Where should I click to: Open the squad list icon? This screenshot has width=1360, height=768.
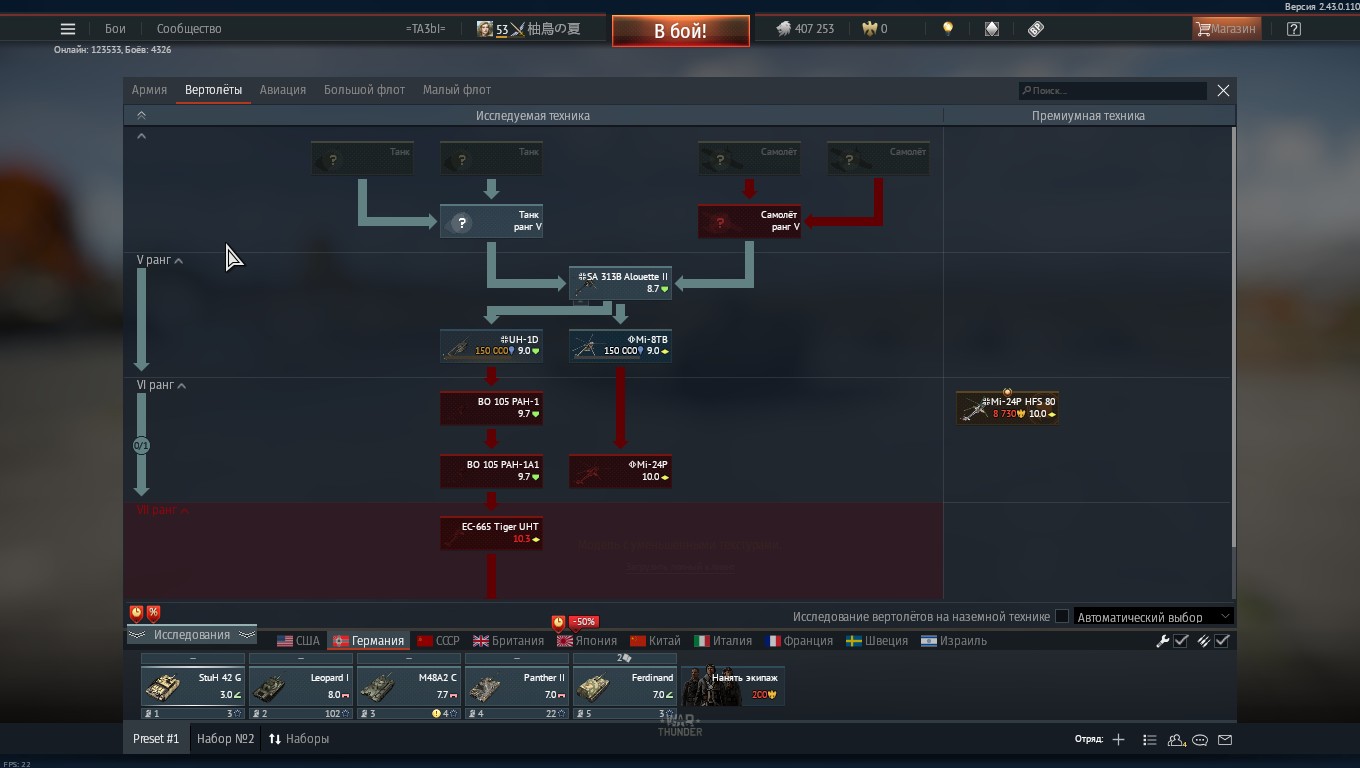tap(1150, 740)
